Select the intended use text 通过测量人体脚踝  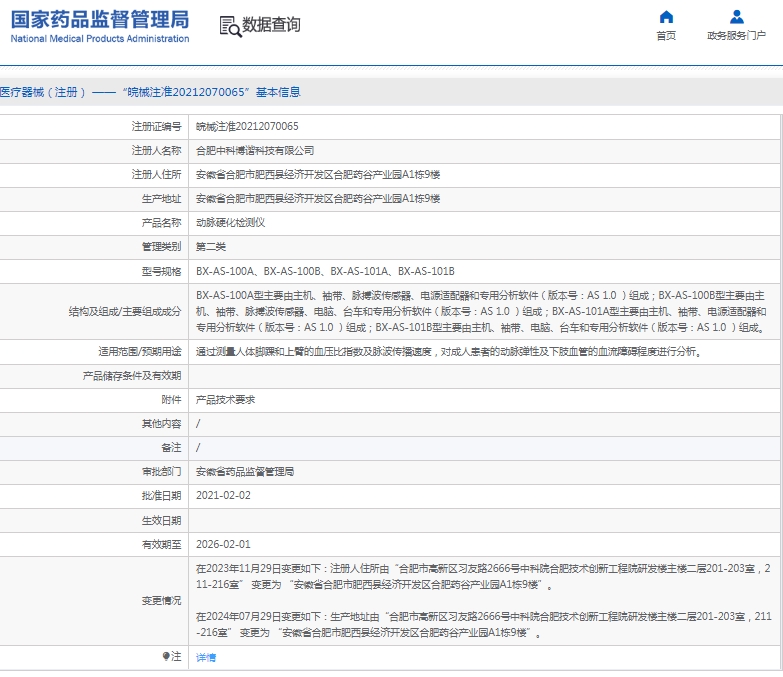coord(449,351)
